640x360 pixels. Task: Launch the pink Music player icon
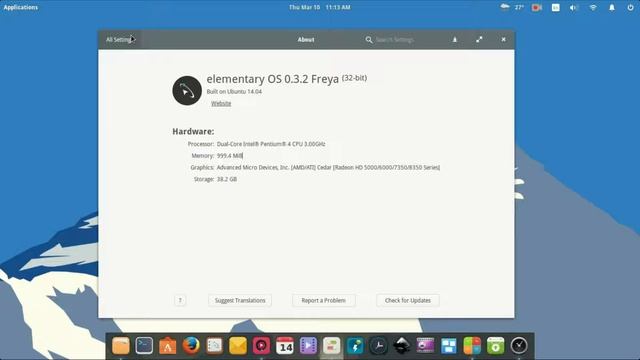tap(261, 346)
